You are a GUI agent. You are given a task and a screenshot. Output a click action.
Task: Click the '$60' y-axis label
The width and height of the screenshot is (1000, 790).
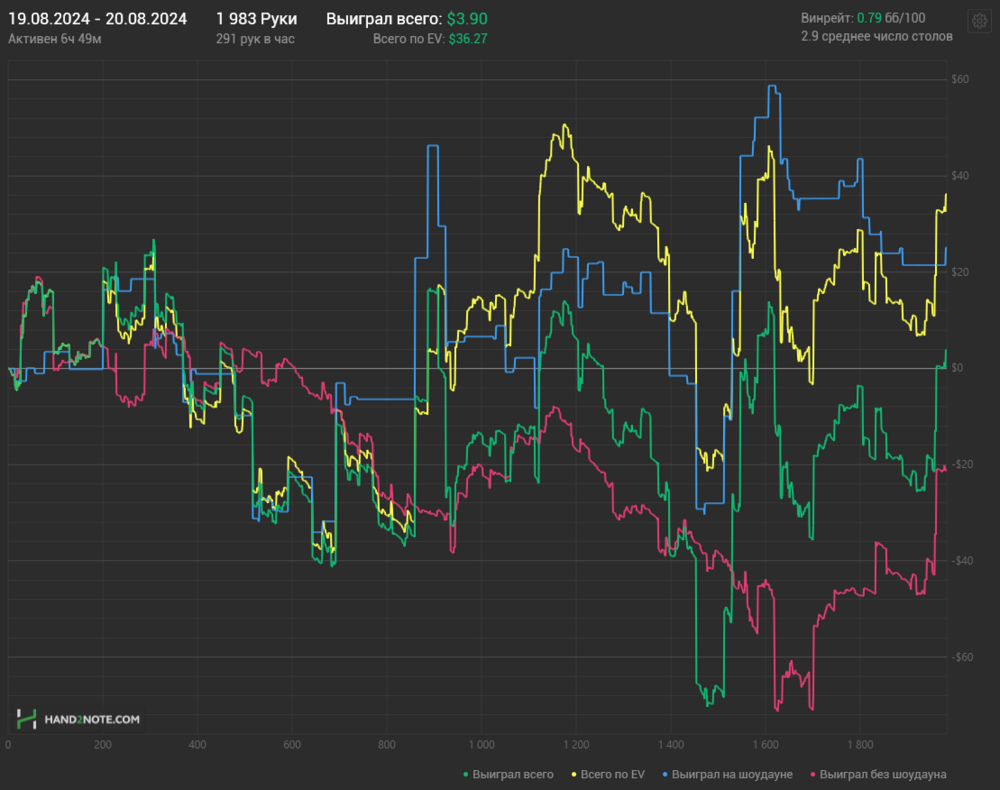[x=960, y=79]
